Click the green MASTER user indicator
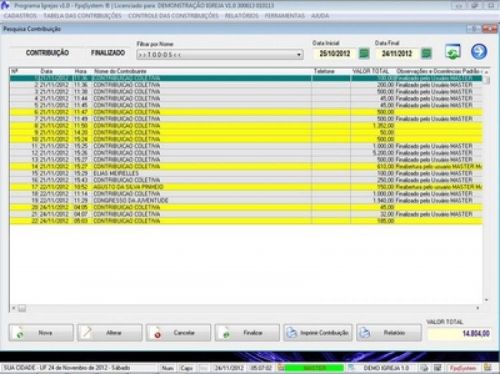Viewport: 500px width, 374px height. tap(314, 368)
